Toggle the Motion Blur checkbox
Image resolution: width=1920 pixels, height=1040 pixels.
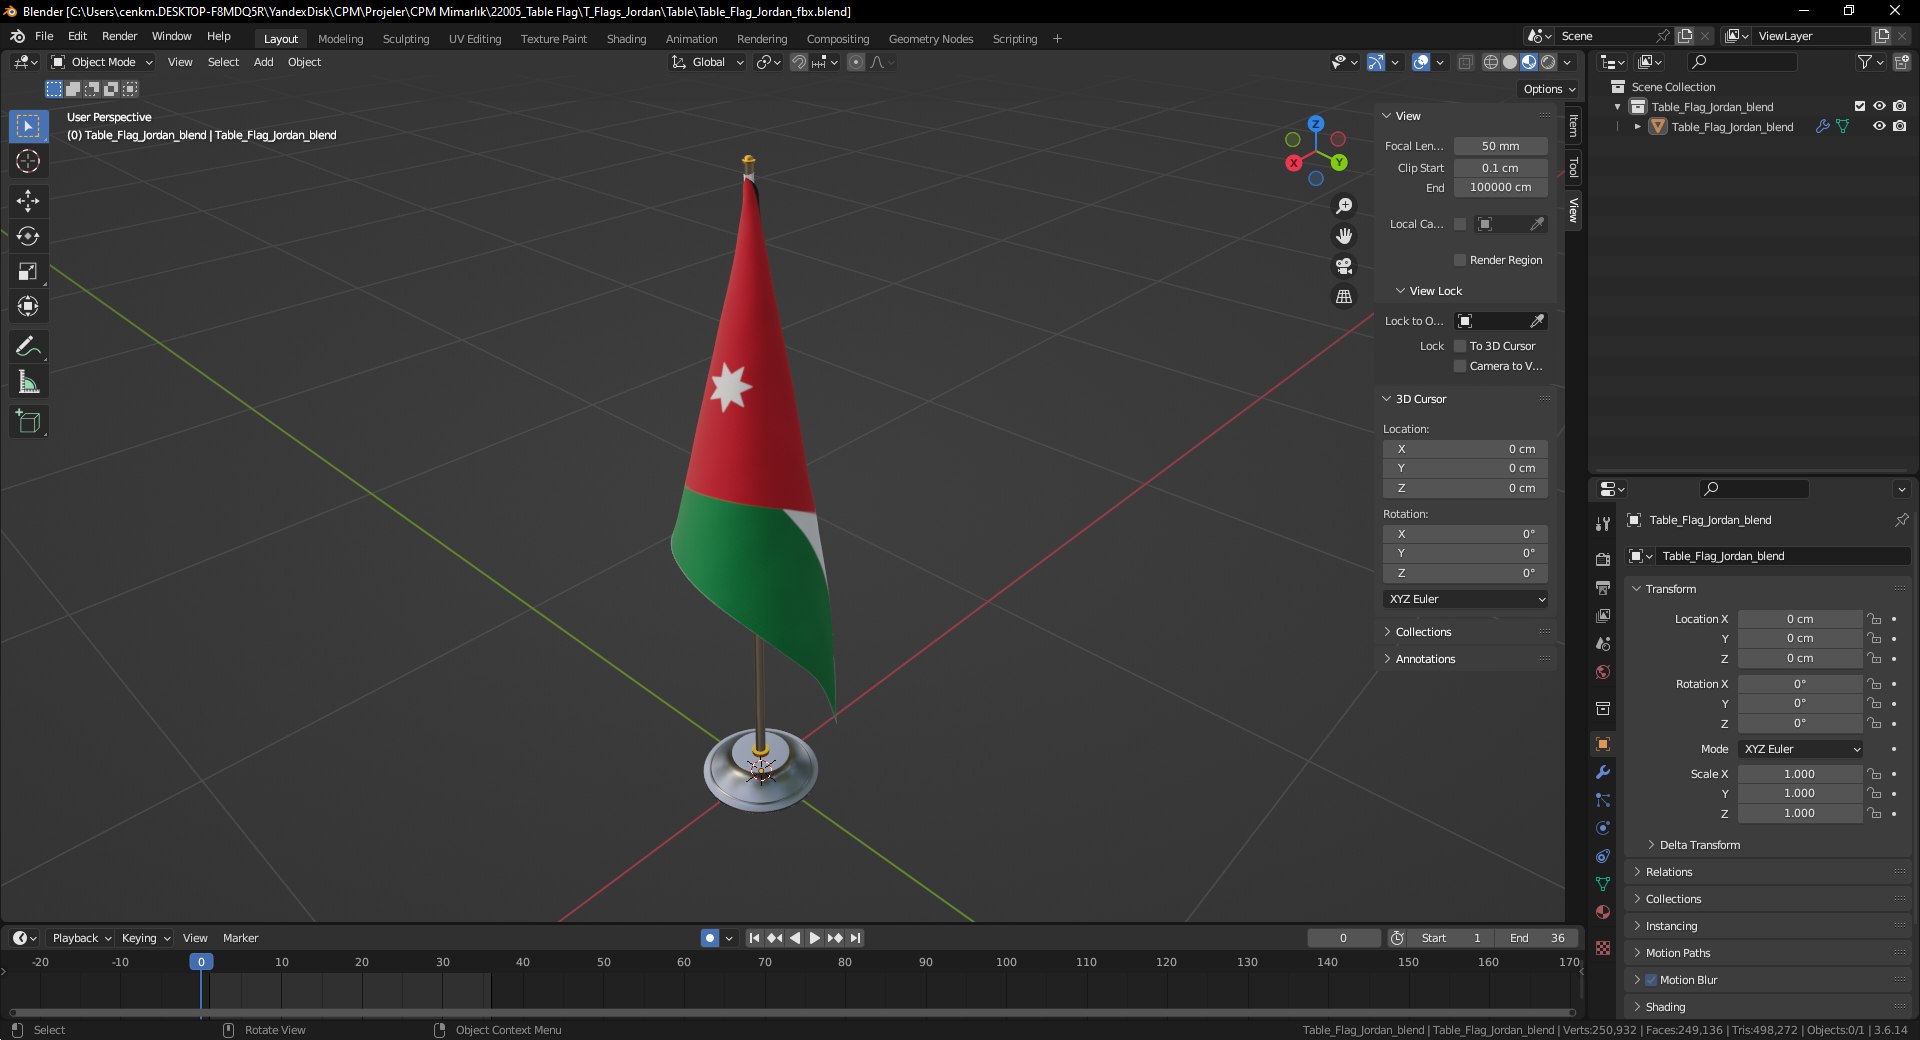1651,980
